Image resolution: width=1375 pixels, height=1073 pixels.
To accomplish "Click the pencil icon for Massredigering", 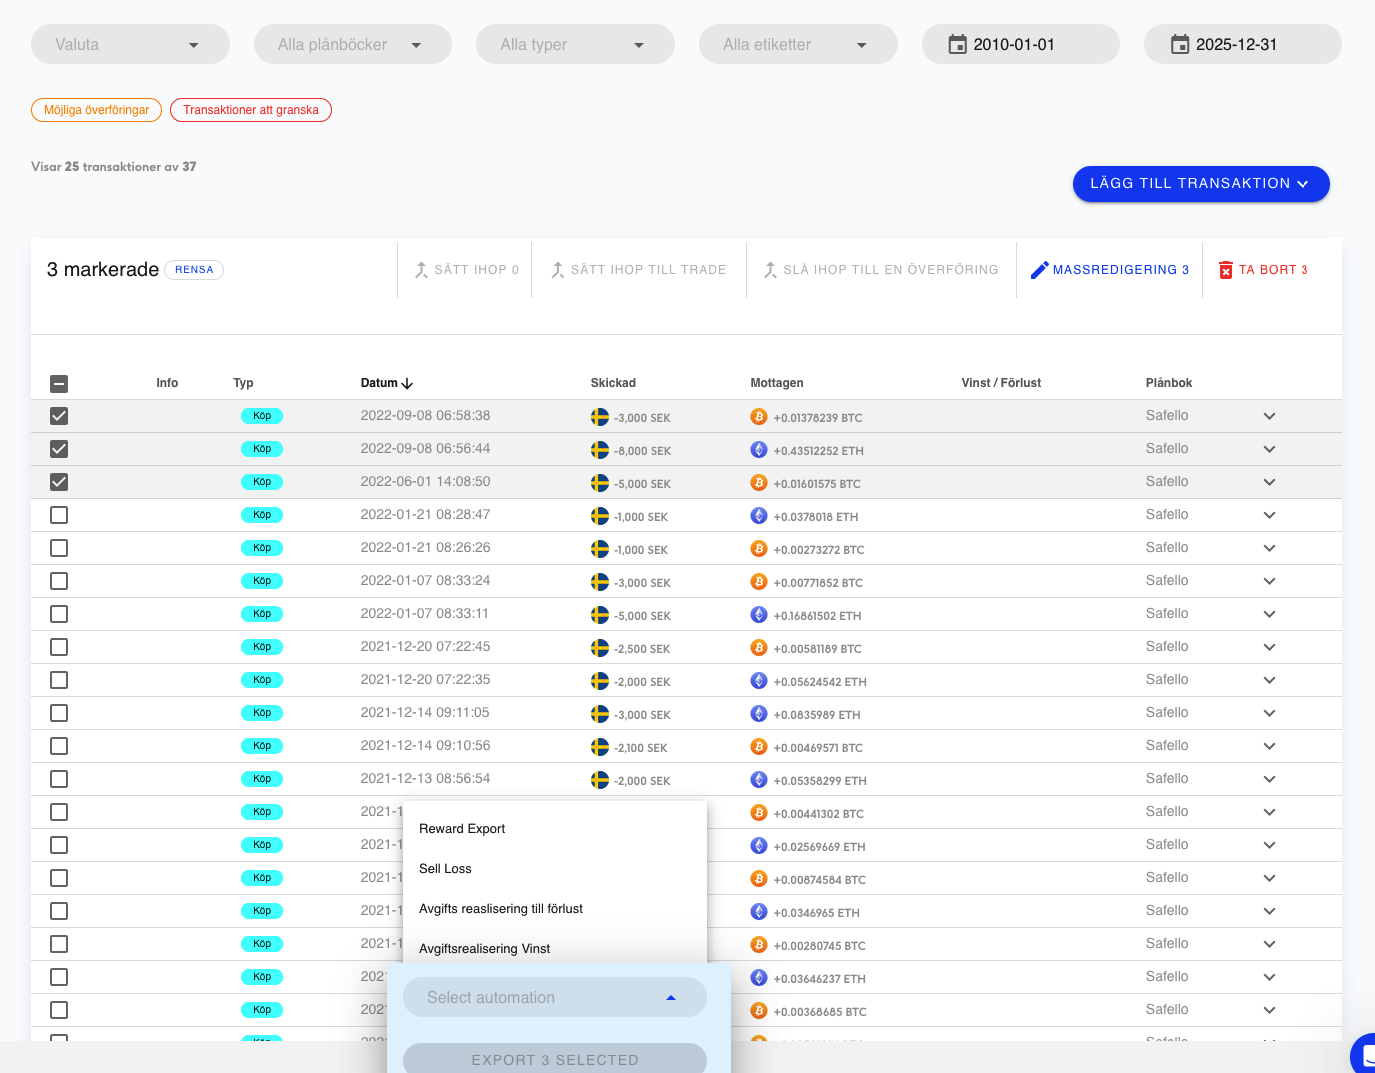I will pyautogui.click(x=1040, y=270).
